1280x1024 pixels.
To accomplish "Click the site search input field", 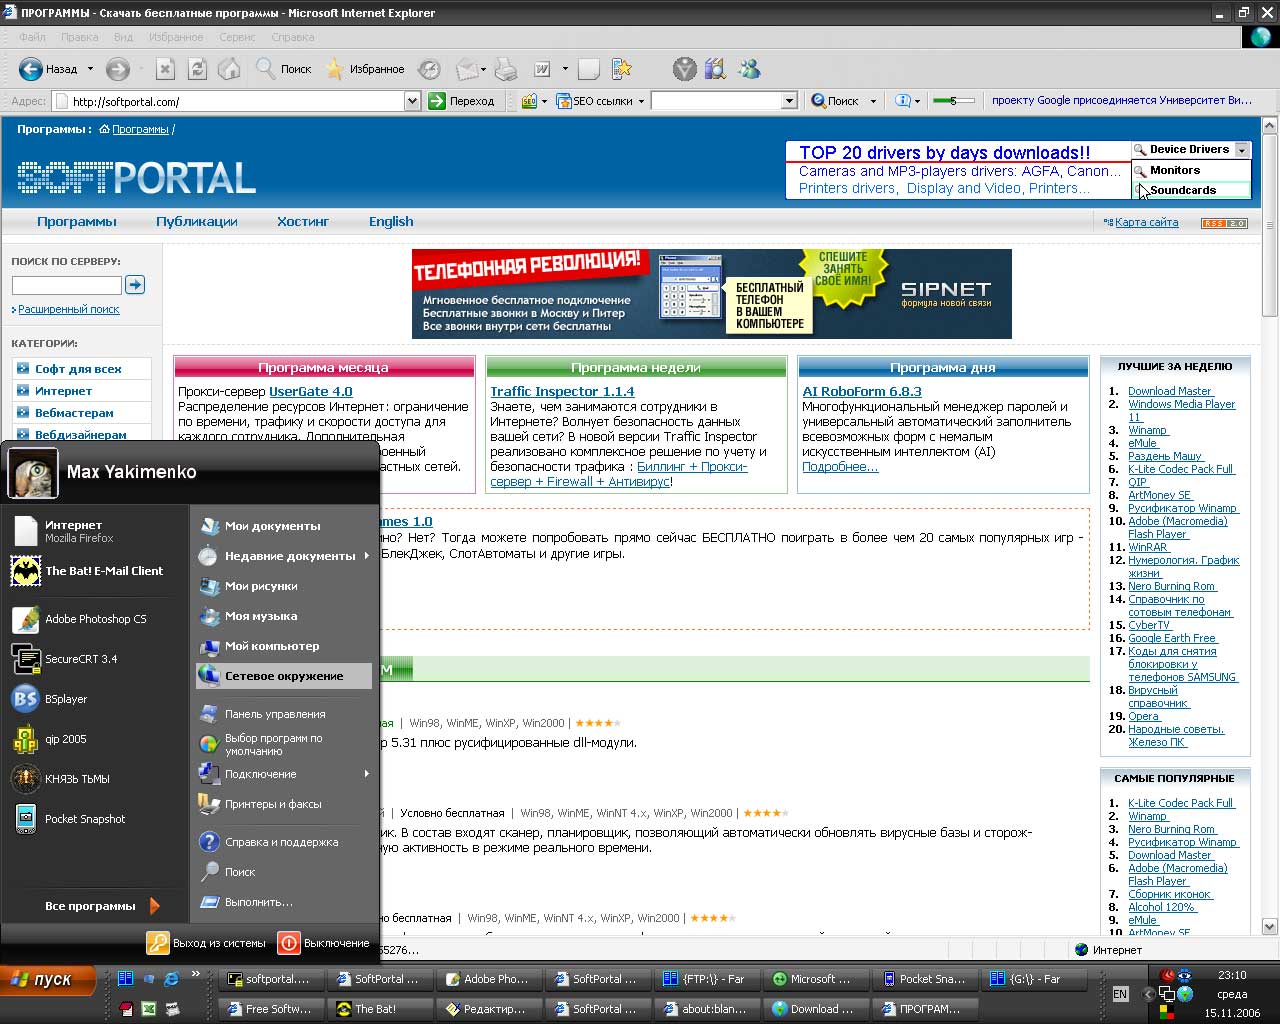I will click(66, 285).
